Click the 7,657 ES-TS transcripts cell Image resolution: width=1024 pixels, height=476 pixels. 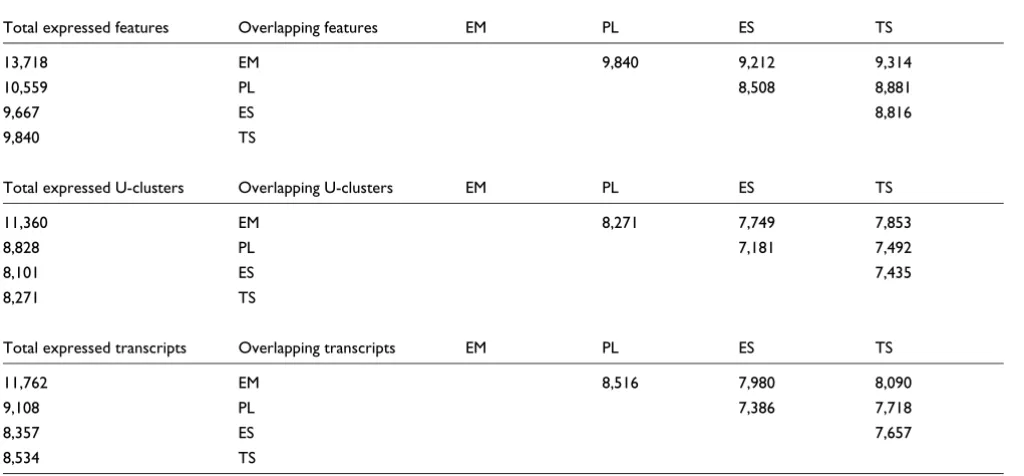(893, 433)
